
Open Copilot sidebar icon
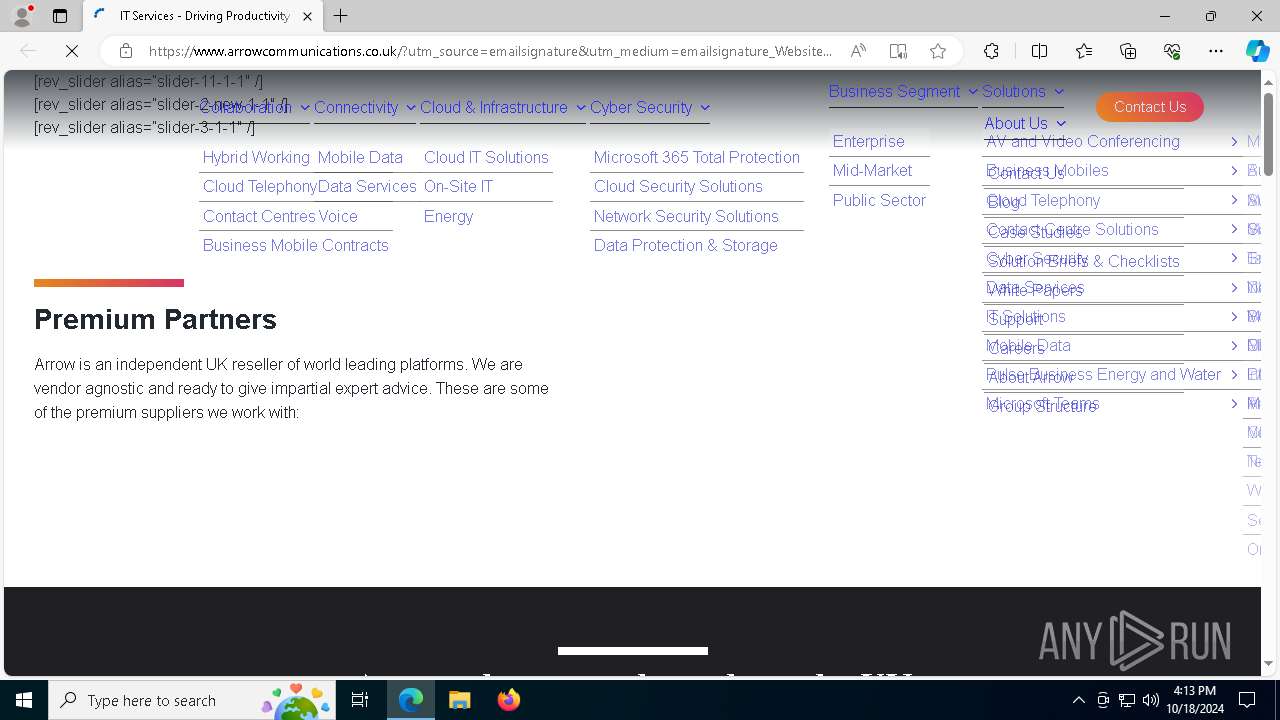[x=1257, y=51]
